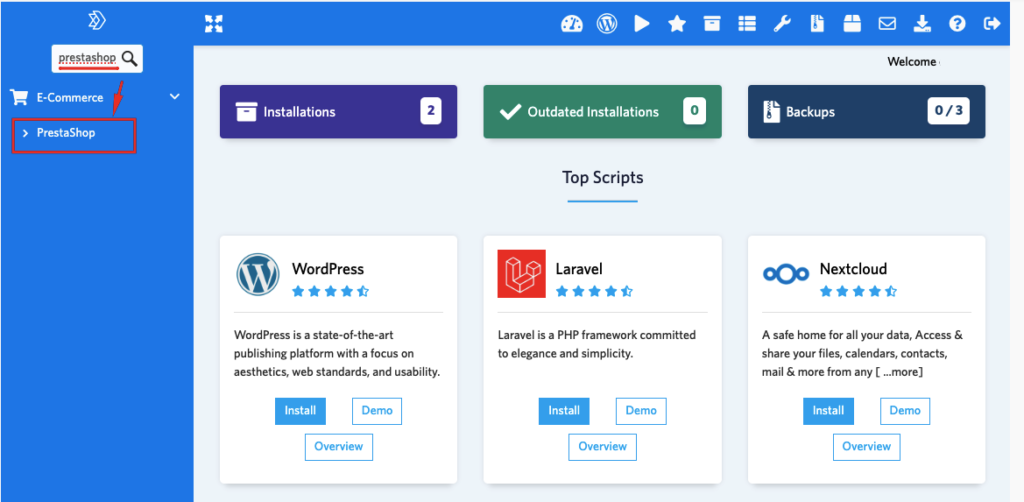Collapse the E-Commerce category chevron
1024x502 pixels.
point(174,97)
